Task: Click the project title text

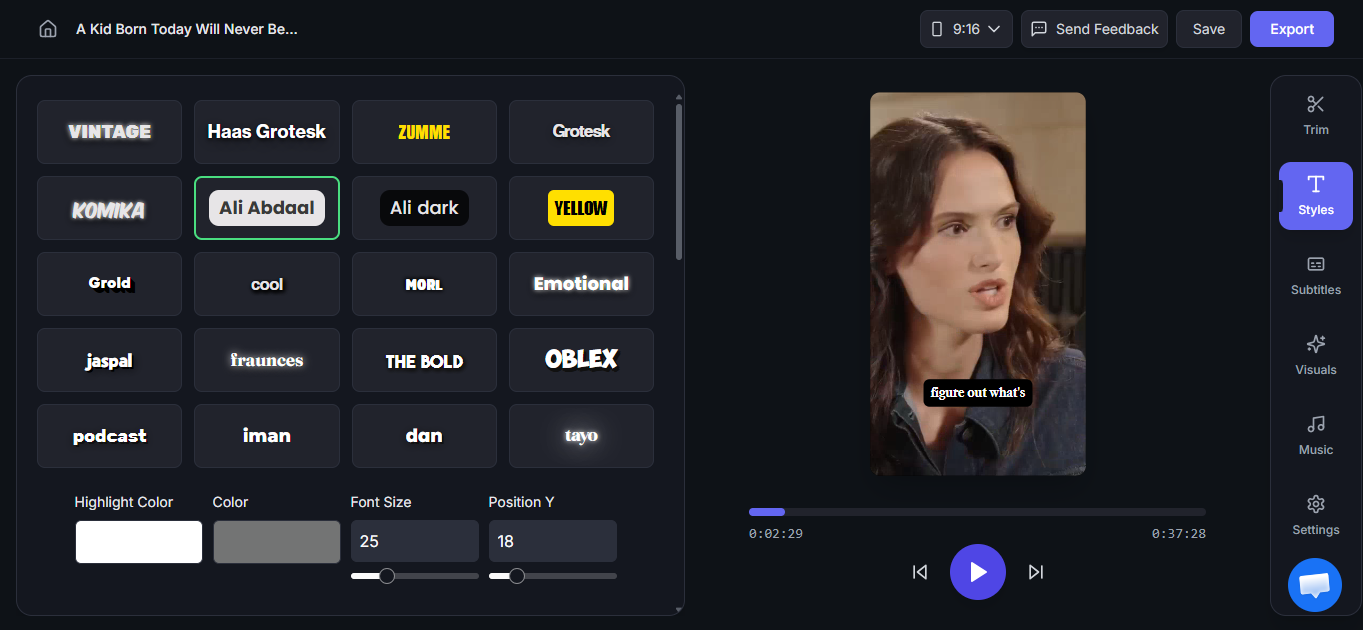Action: pos(187,29)
